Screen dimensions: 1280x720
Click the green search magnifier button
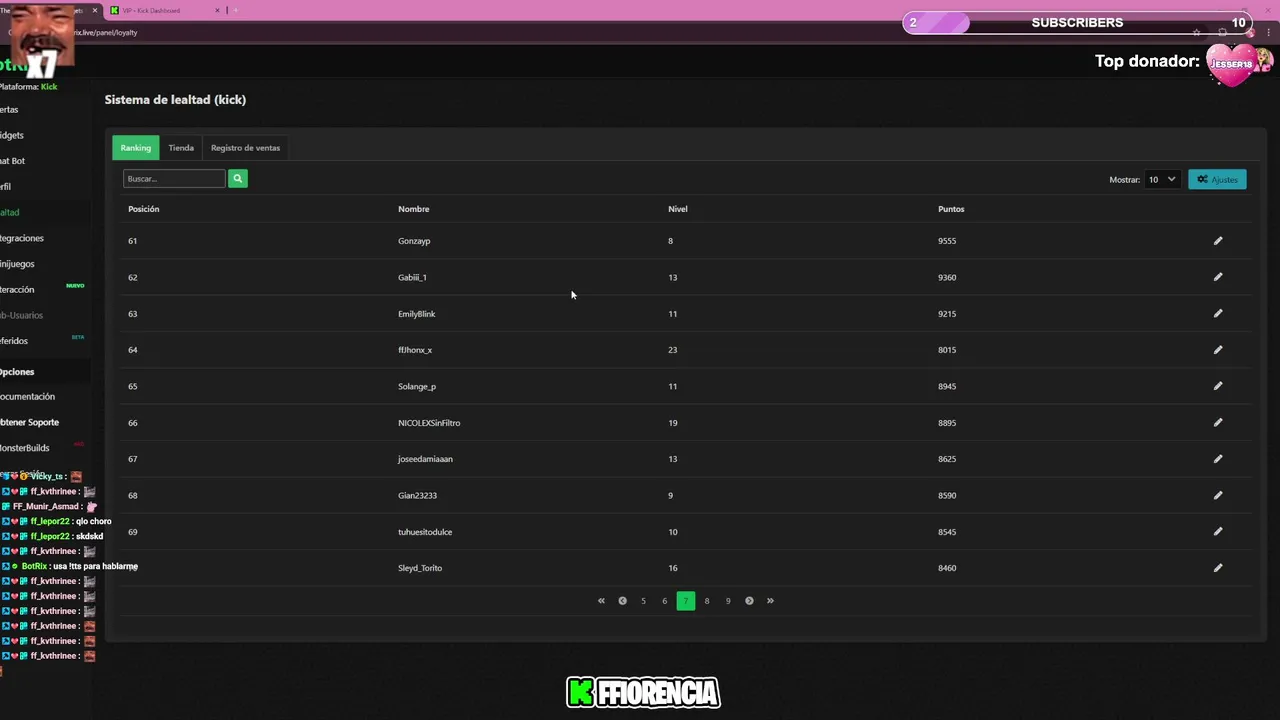(x=238, y=179)
